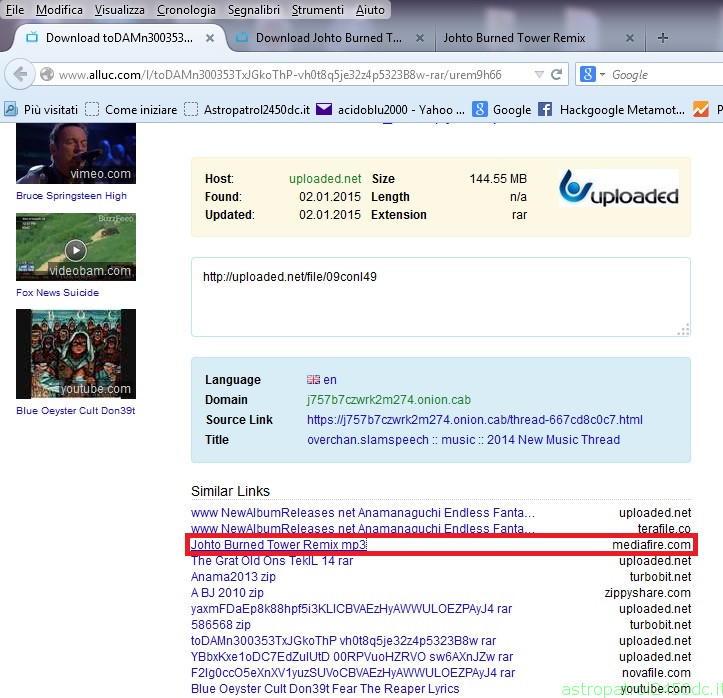This screenshot has width=723, height=698.
Task: Close the Download Johto Burned T... tab
Action: (420, 38)
